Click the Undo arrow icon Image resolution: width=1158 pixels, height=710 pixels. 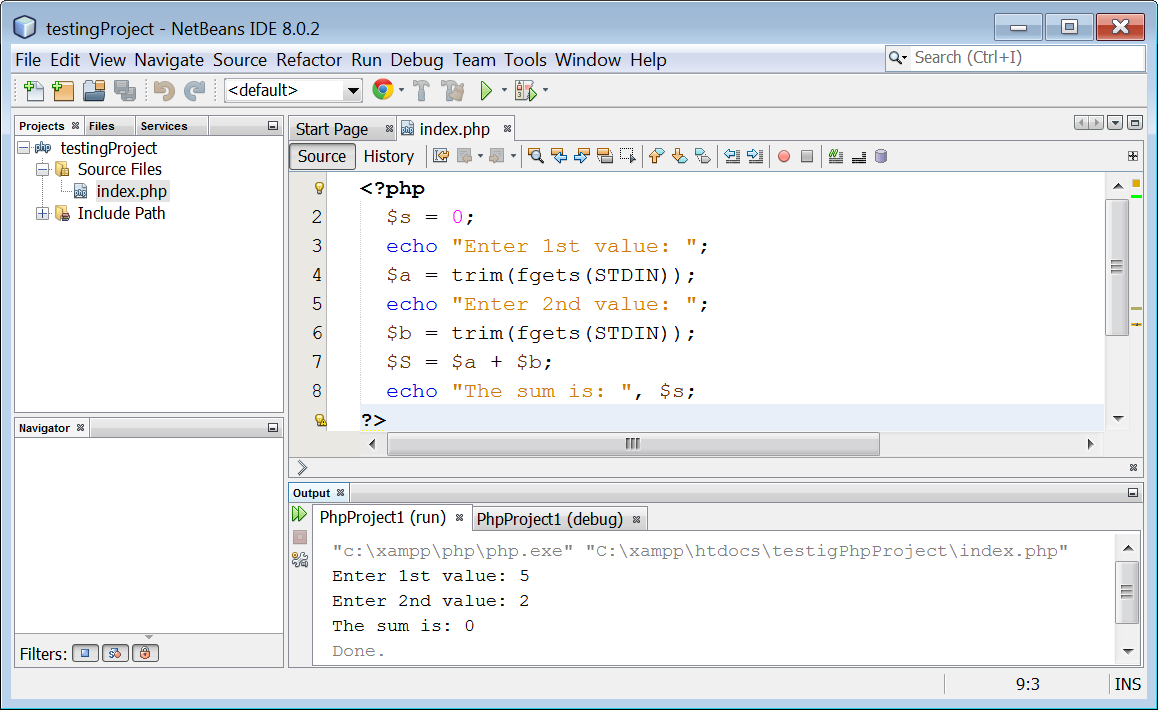coord(164,90)
